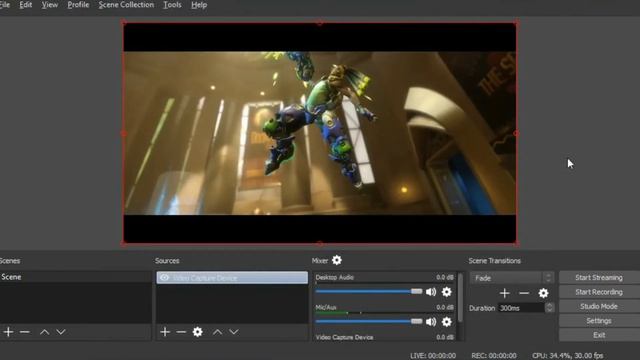This screenshot has height=360, width=640.
Task: Click Start Streaming button
Action: [x=599, y=278]
